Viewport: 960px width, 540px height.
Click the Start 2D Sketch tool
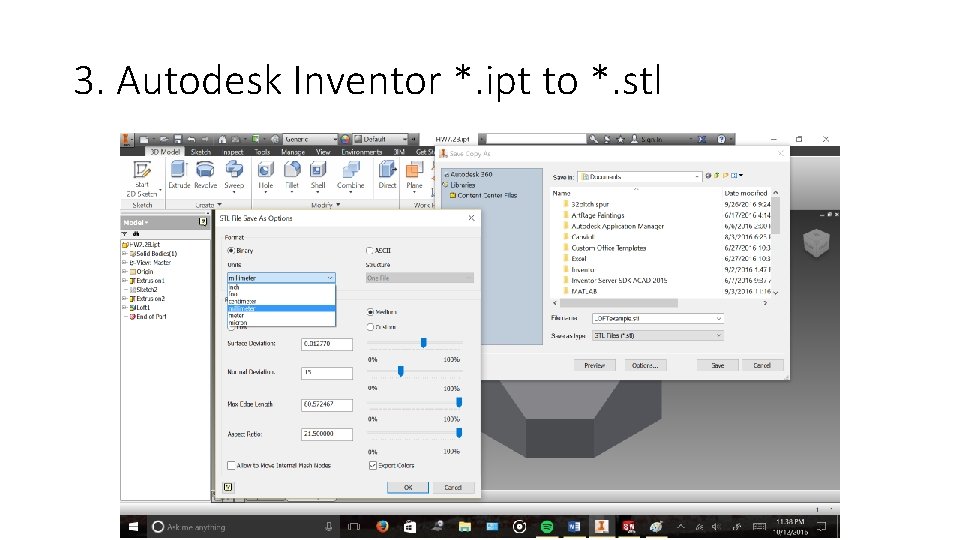tap(142, 178)
